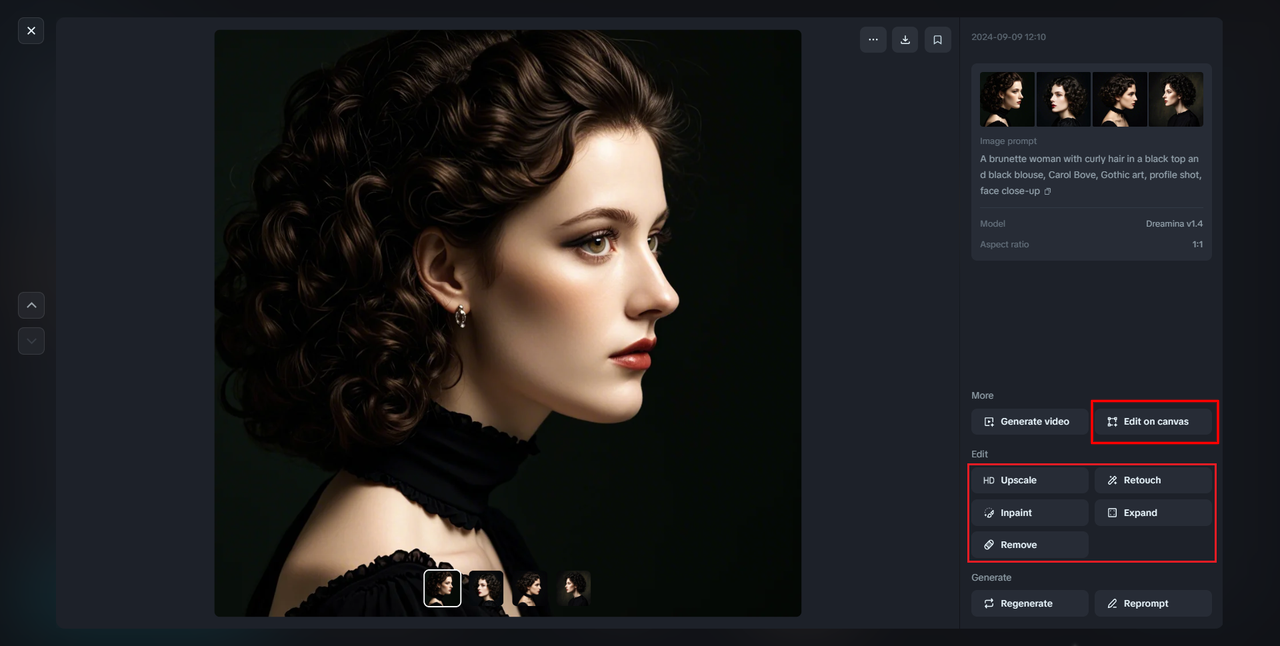Screen dimensions: 1280x646
Task: Regenerate the image
Action: click(x=1029, y=603)
